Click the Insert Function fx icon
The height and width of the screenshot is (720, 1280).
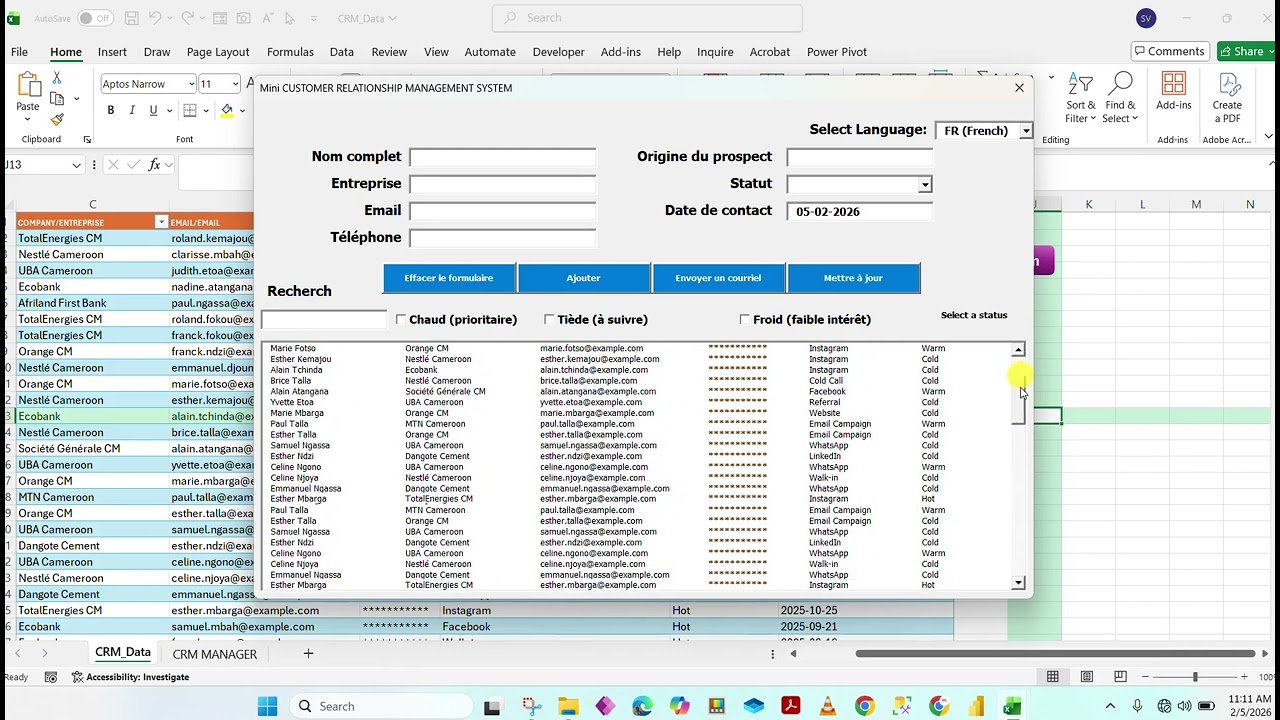coord(154,165)
